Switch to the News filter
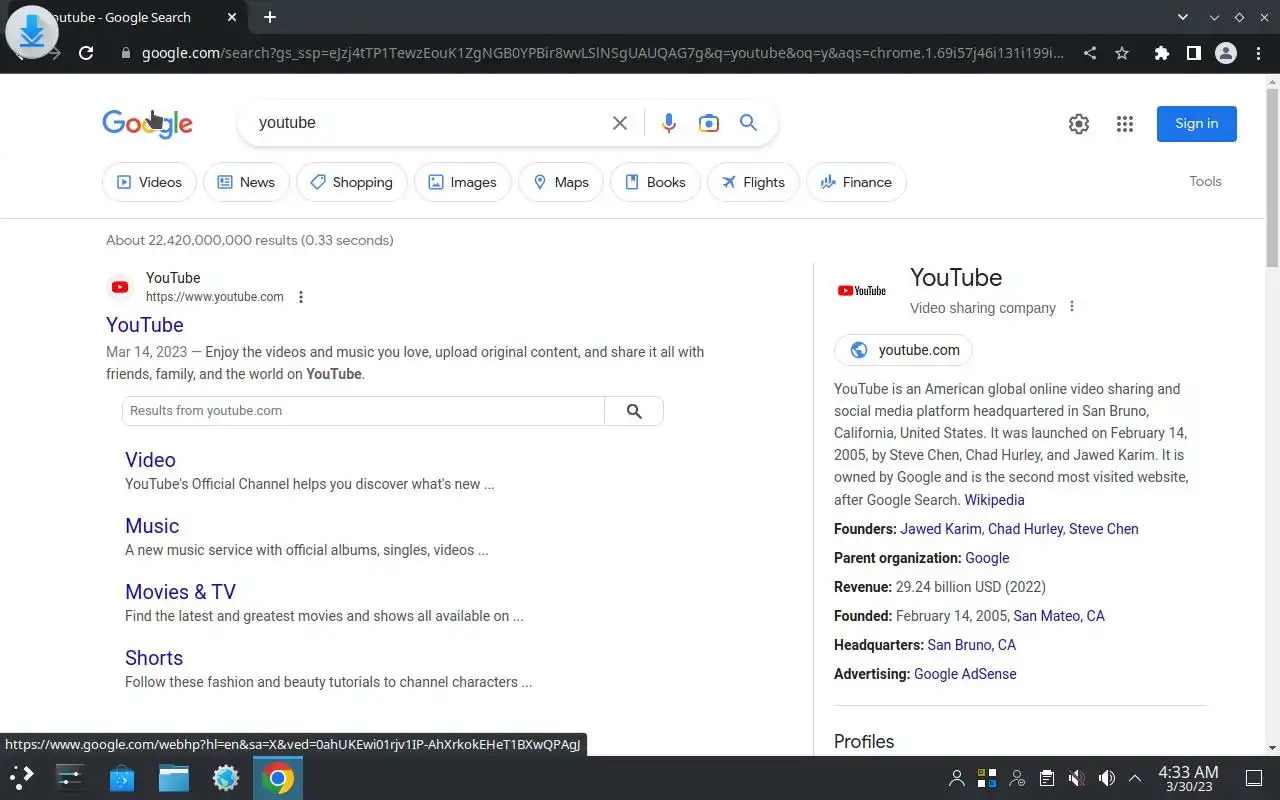Image resolution: width=1280 pixels, height=800 pixels. (246, 182)
